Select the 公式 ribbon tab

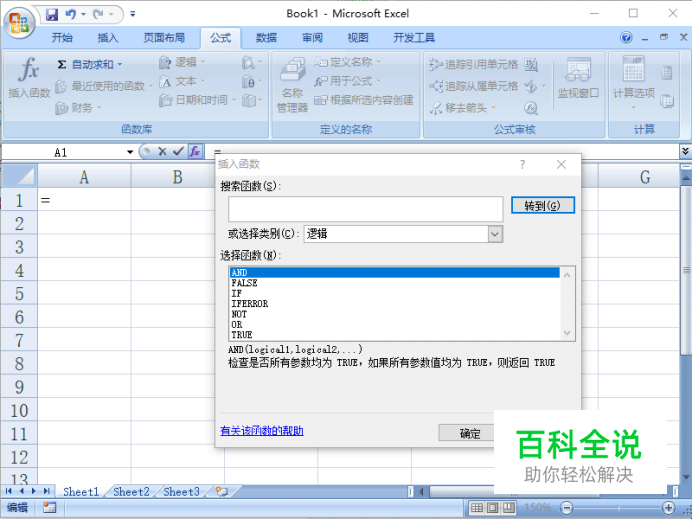pos(221,38)
